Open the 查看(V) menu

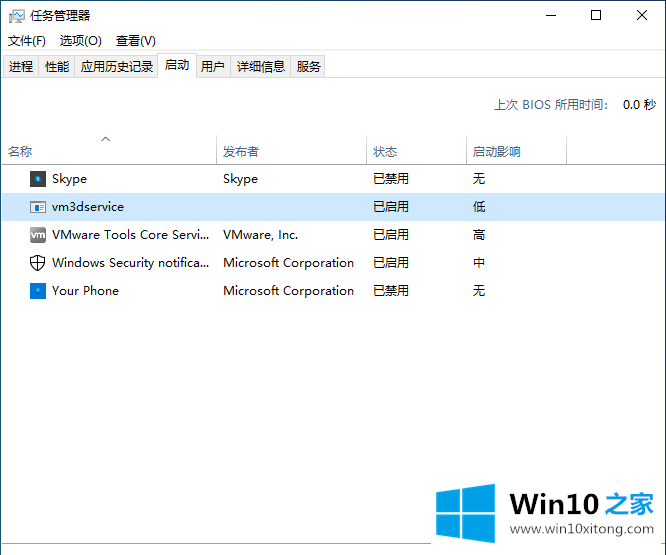pos(136,41)
